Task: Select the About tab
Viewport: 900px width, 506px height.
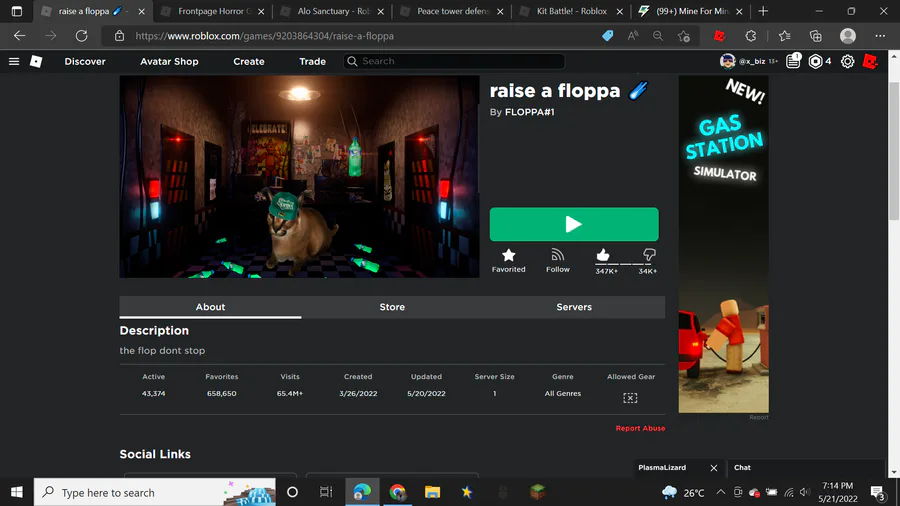Action: pyautogui.click(x=210, y=307)
